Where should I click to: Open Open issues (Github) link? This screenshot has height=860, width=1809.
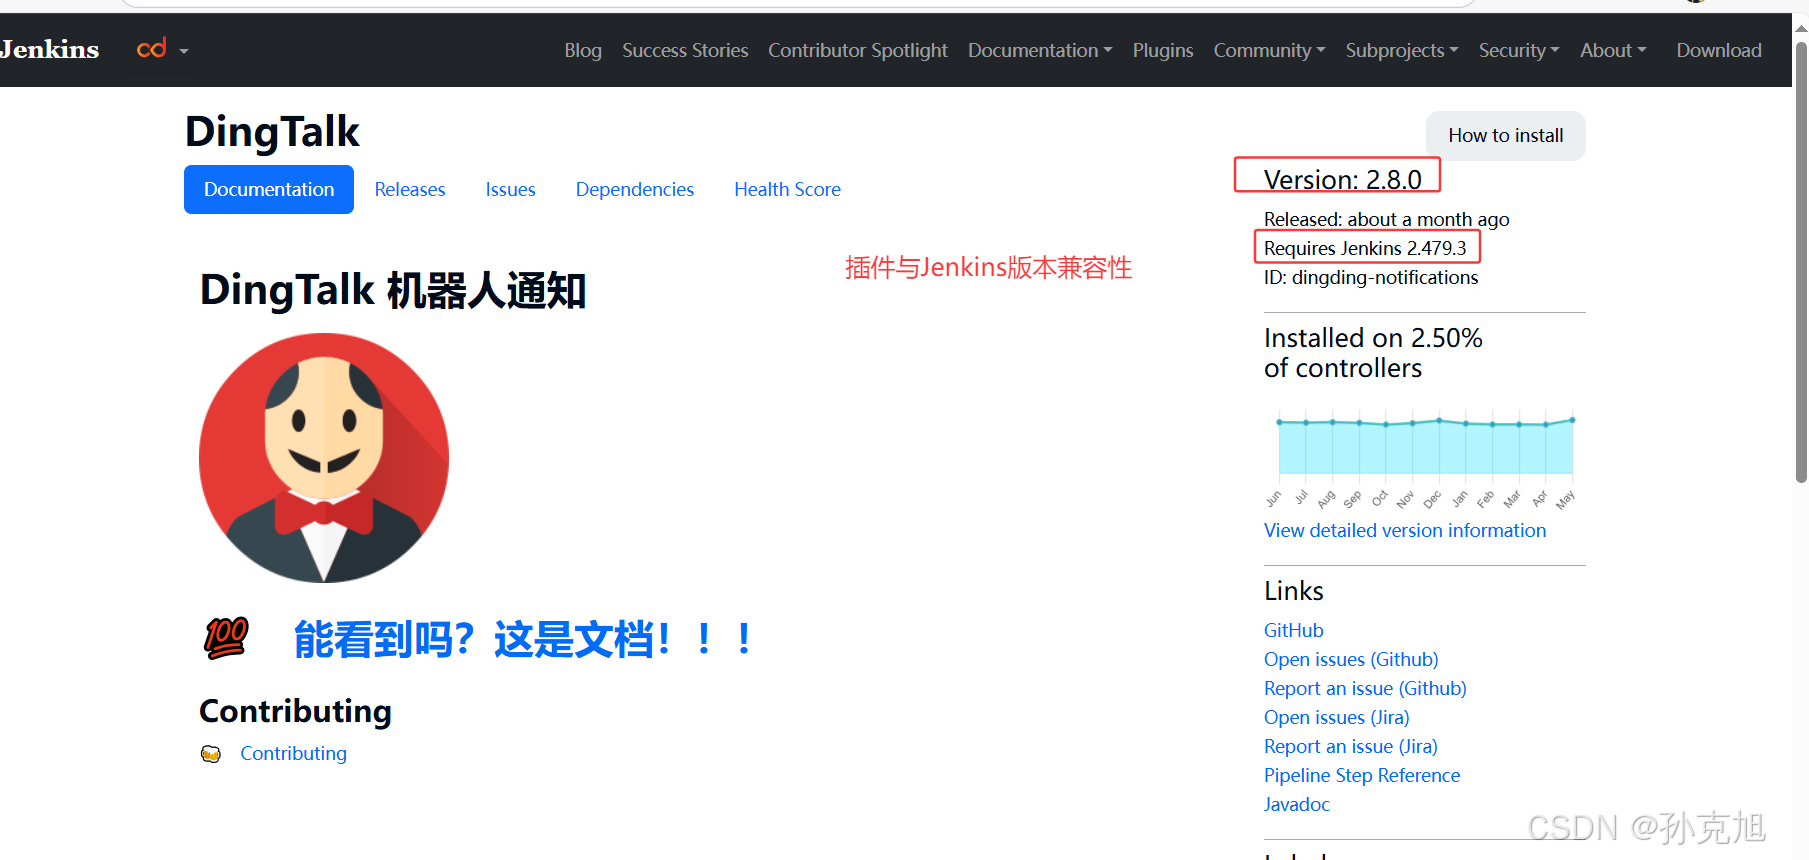(1351, 659)
